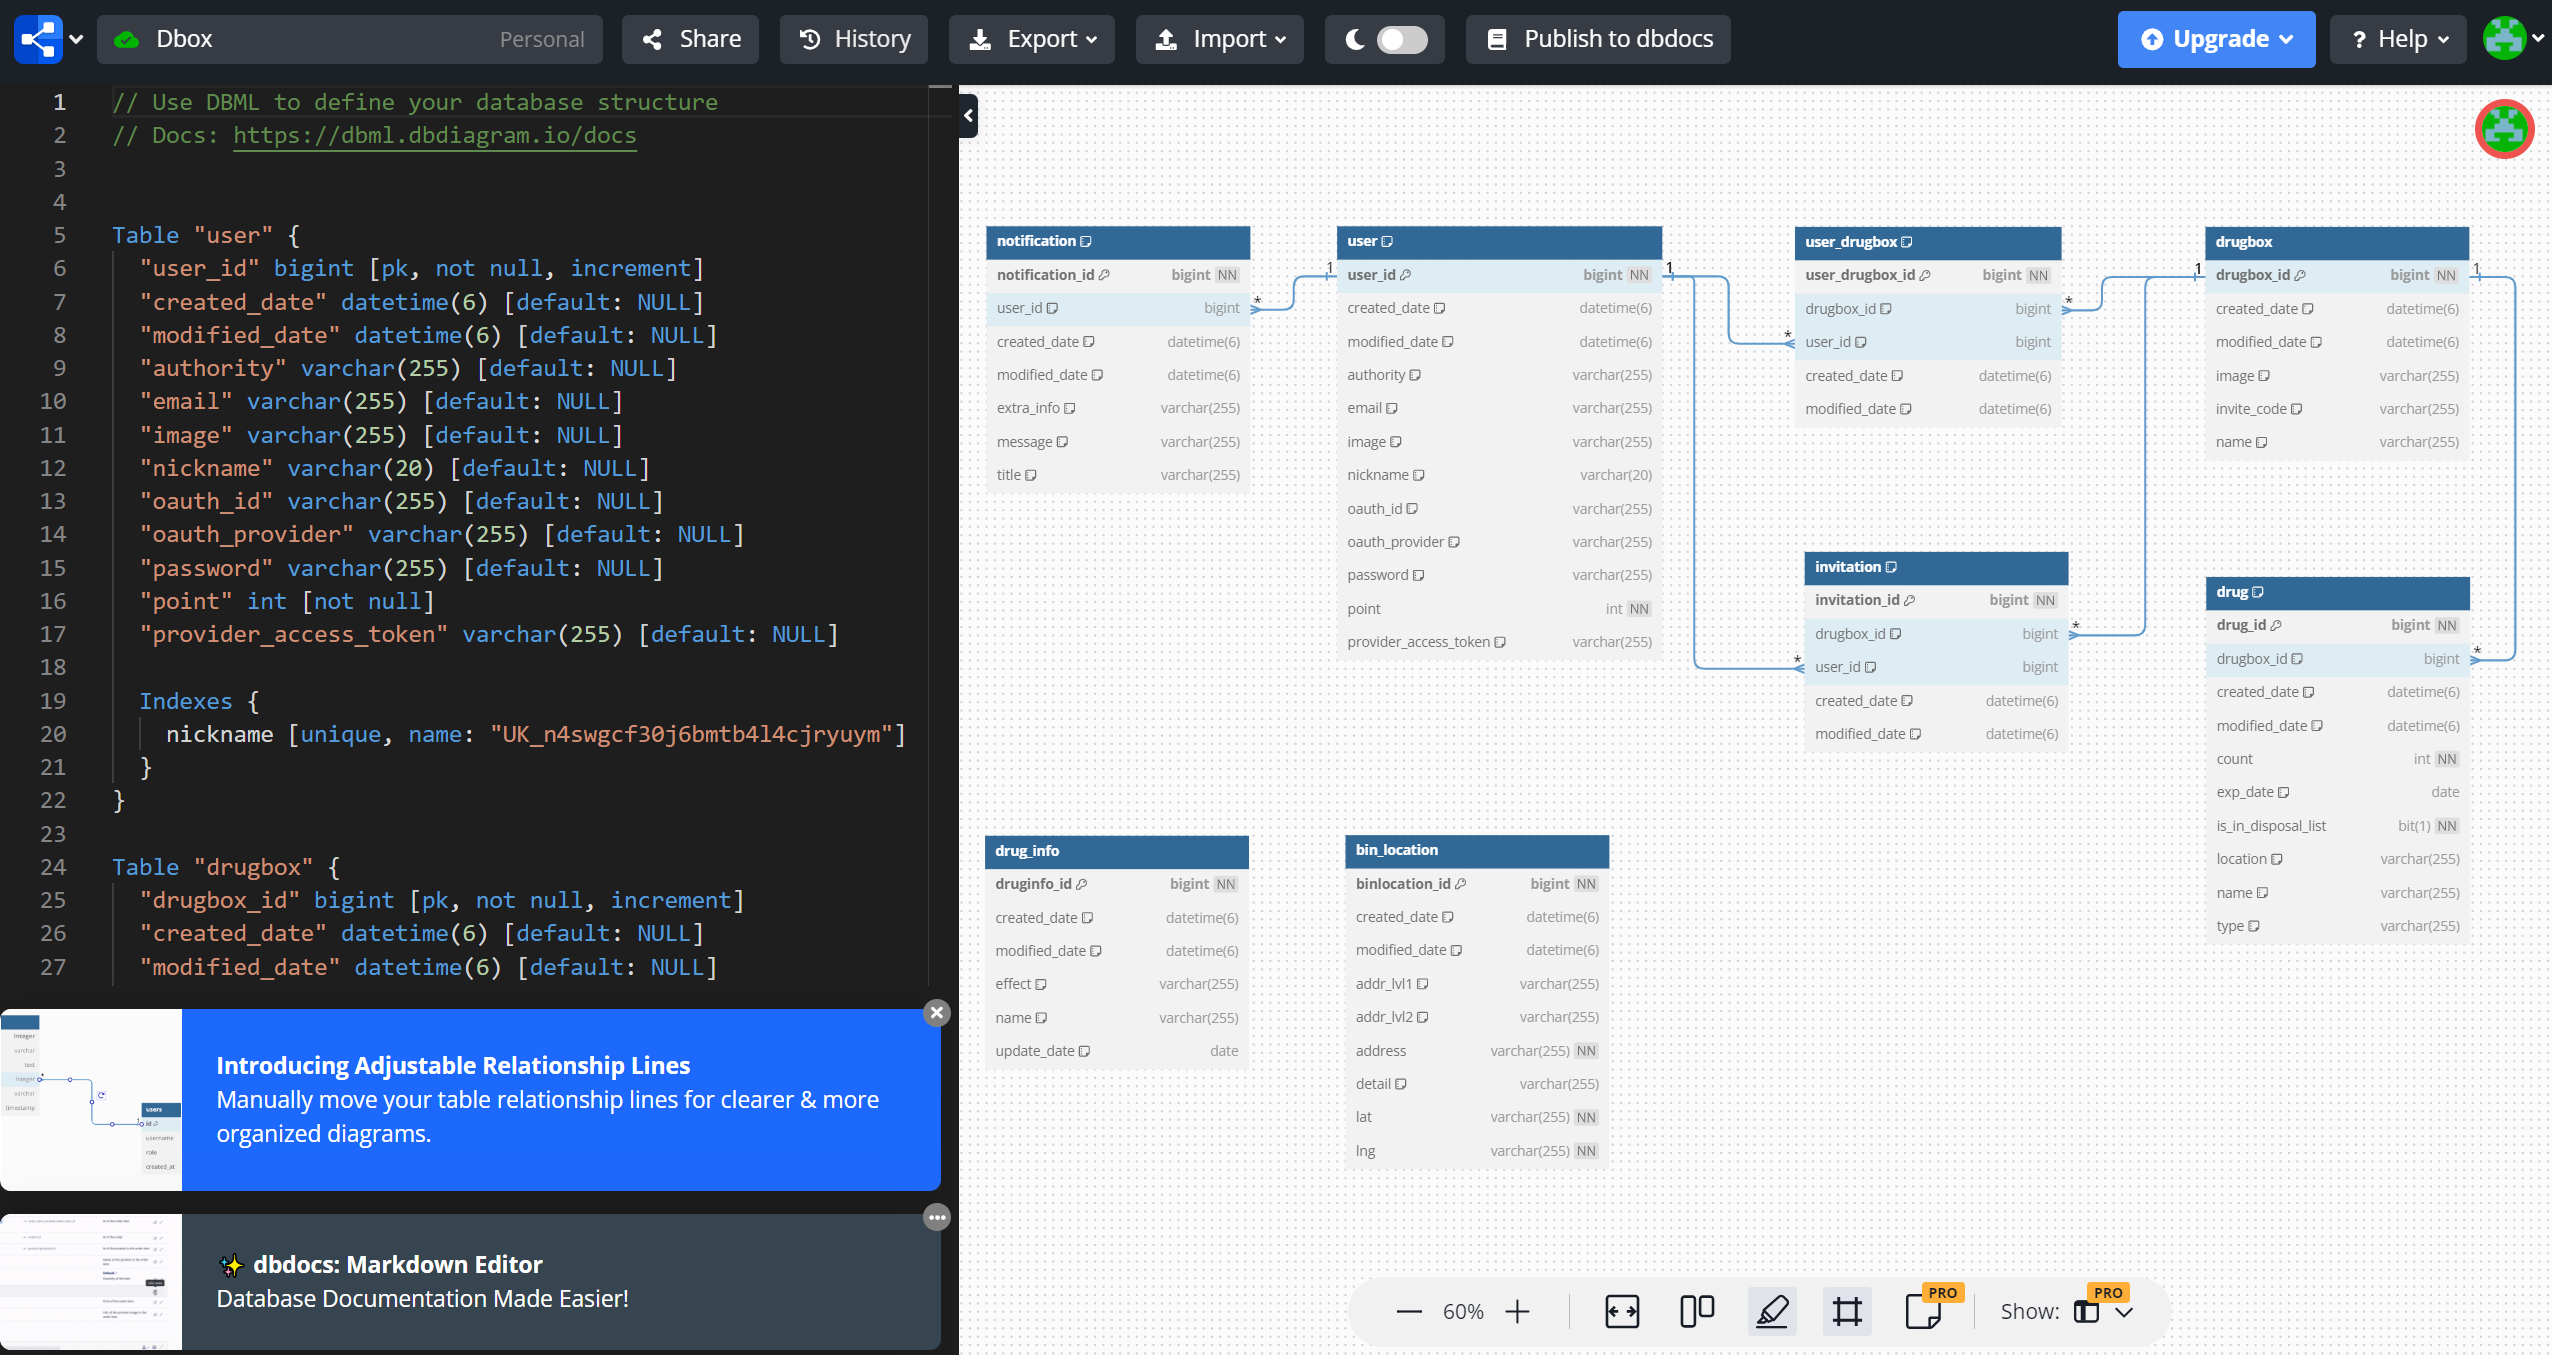Click Publish to dbdocs button
This screenshot has width=2552, height=1355.
[1598, 39]
